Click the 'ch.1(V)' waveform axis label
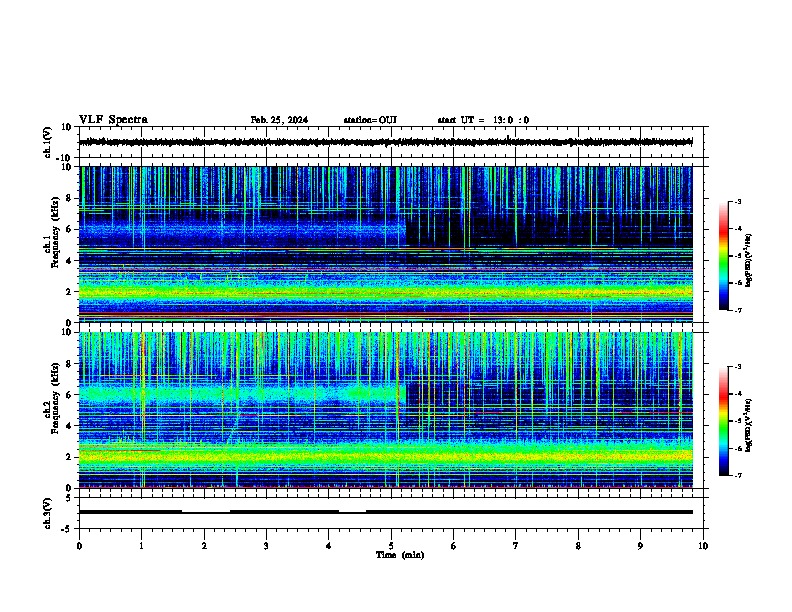The image size is (792, 612). click(48, 142)
